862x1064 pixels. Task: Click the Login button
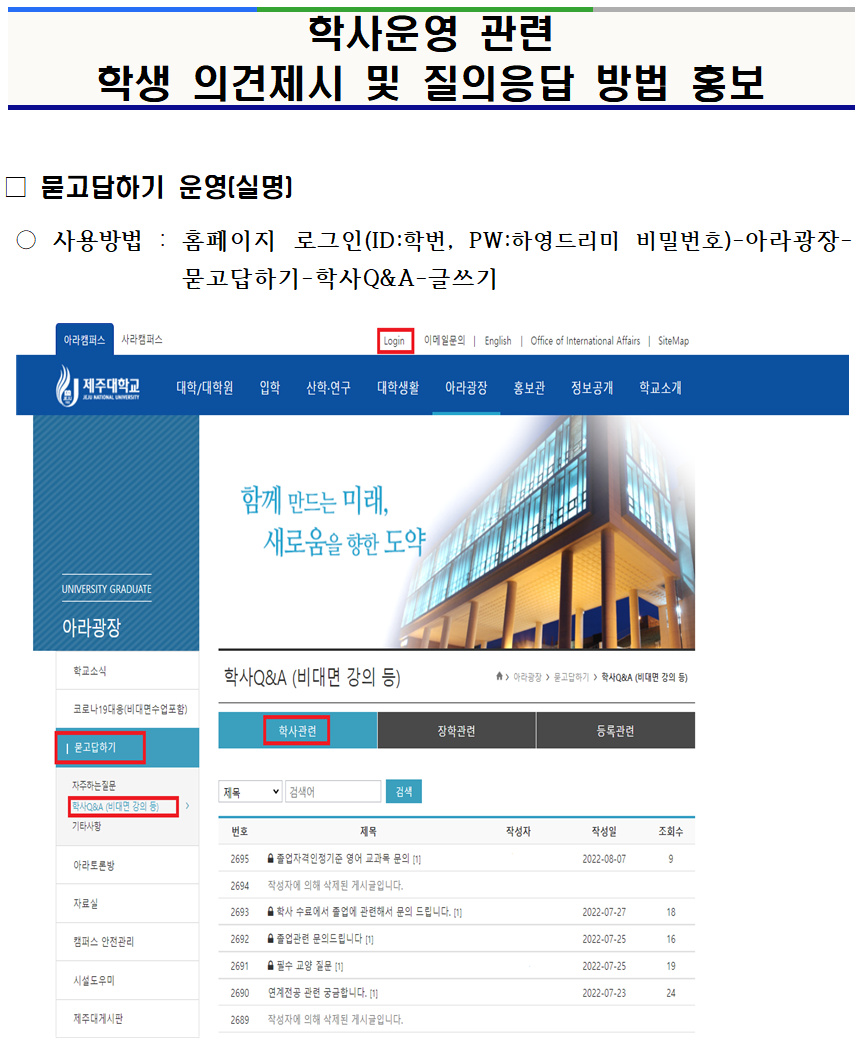(396, 340)
